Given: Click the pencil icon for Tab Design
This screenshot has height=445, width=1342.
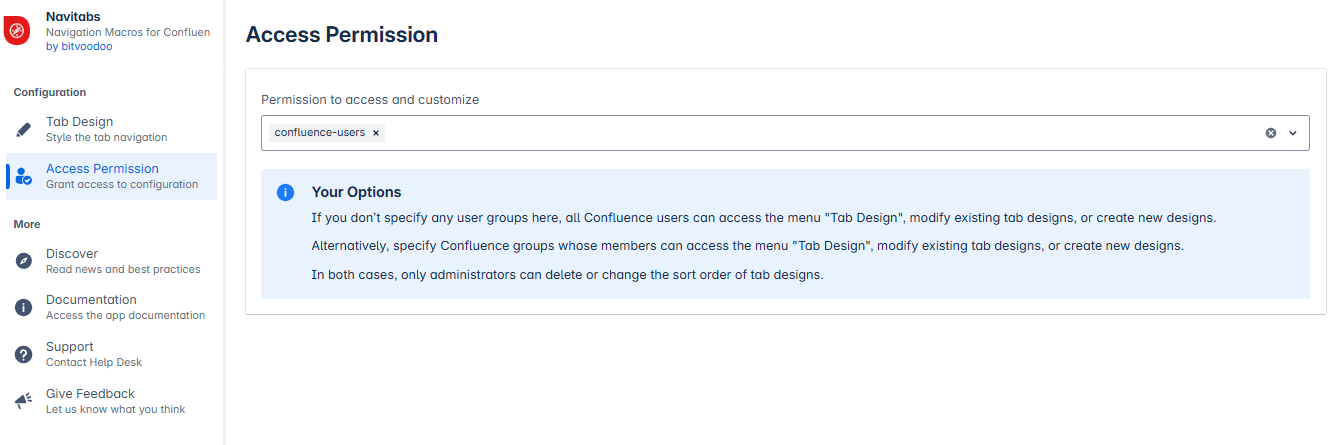Looking at the screenshot, I should point(24,130).
